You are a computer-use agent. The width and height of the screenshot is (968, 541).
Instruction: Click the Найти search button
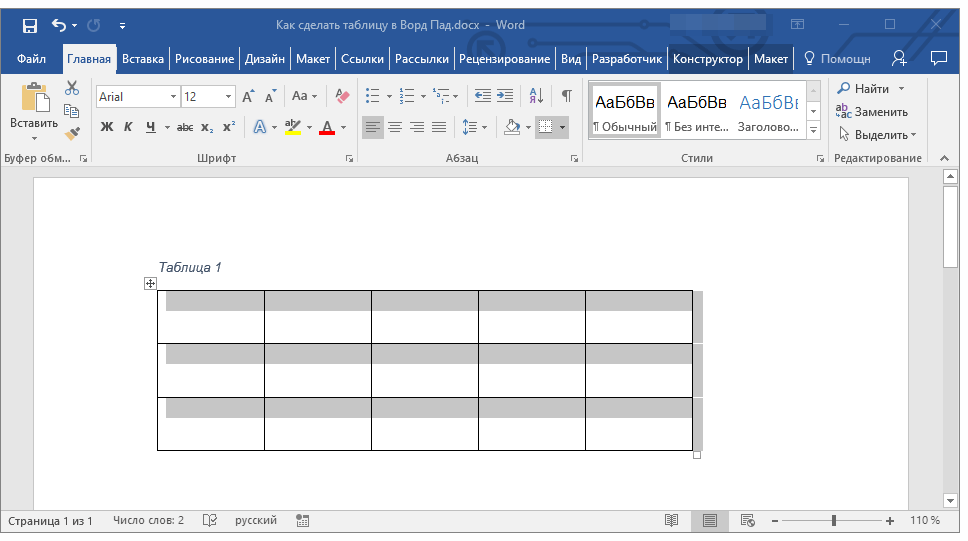click(x=863, y=88)
